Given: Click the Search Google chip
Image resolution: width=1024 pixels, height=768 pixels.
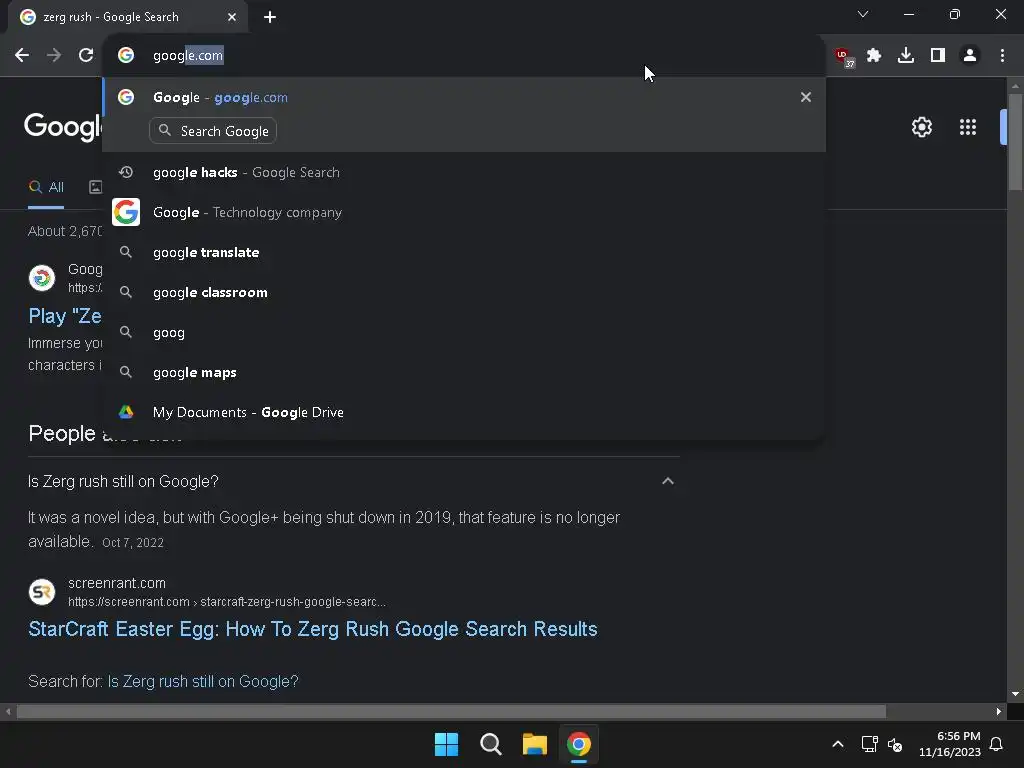Looking at the screenshot, I should click(x=213, y=131).
